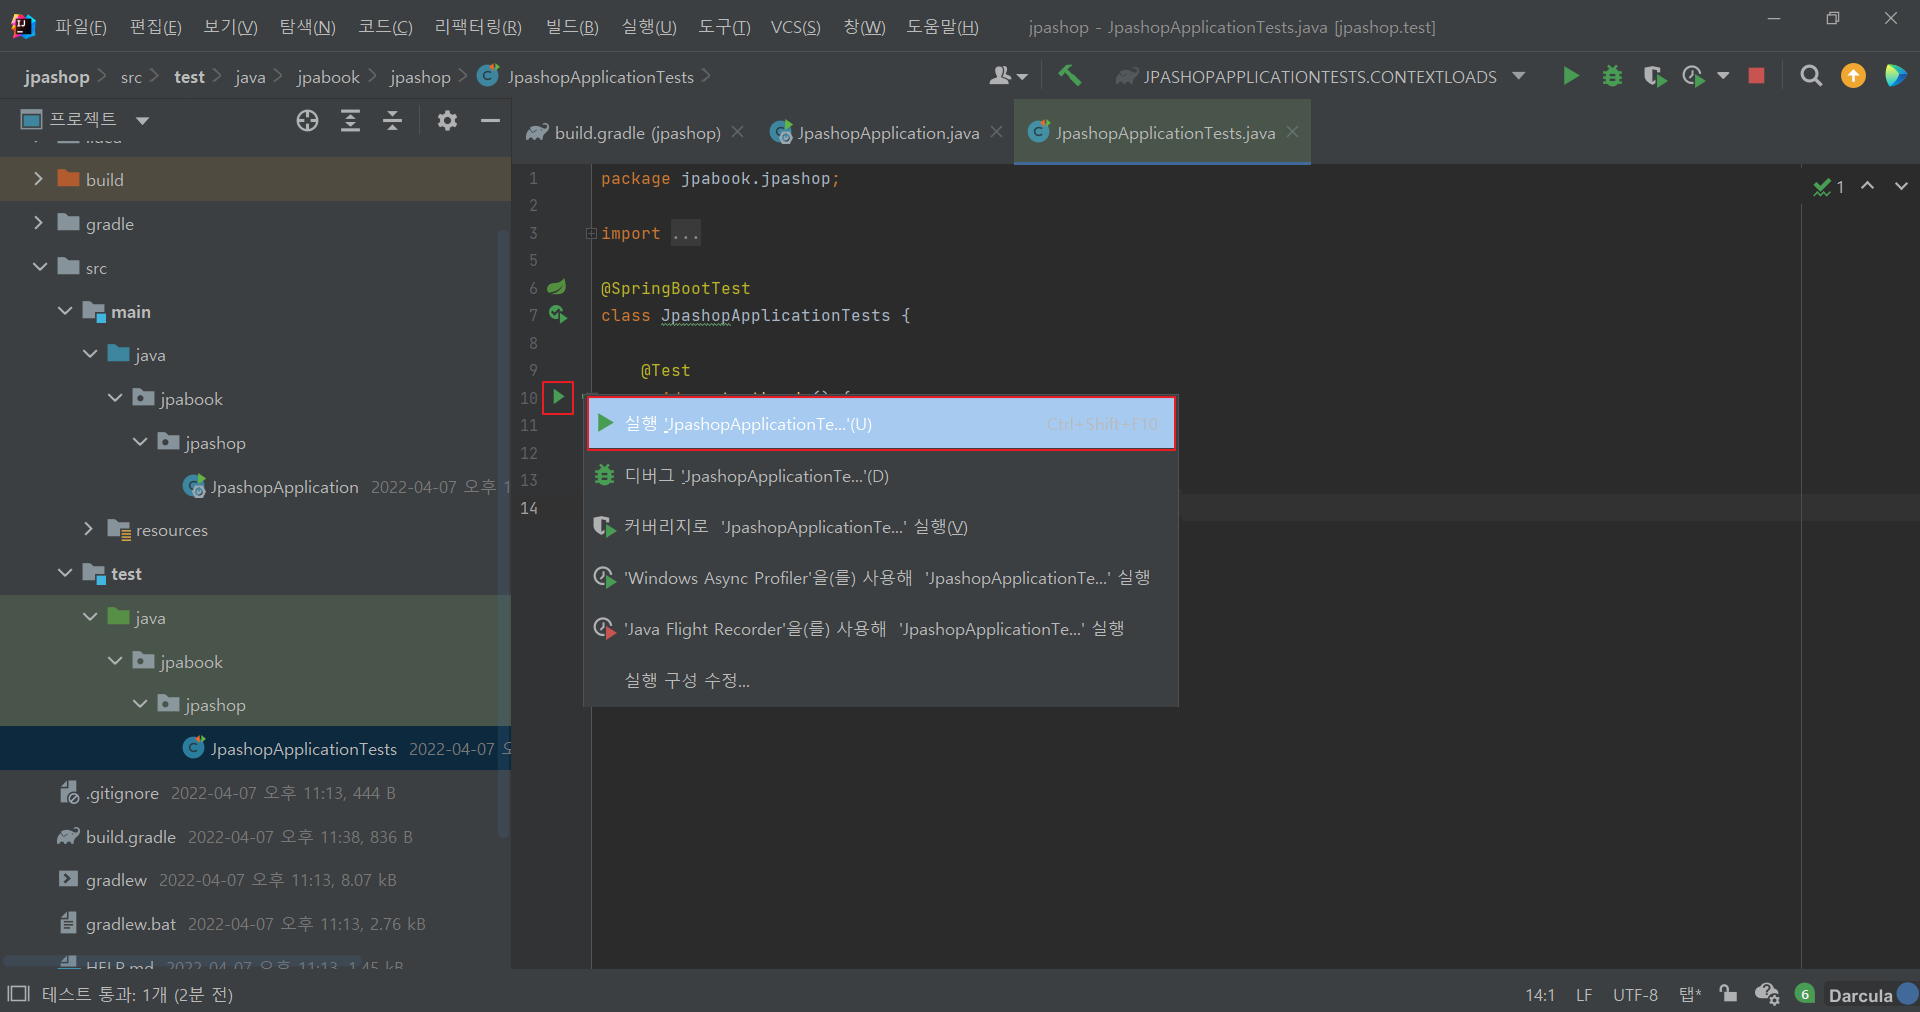Expand the build folder
1920x1012 pixels.
click(38, 179)
